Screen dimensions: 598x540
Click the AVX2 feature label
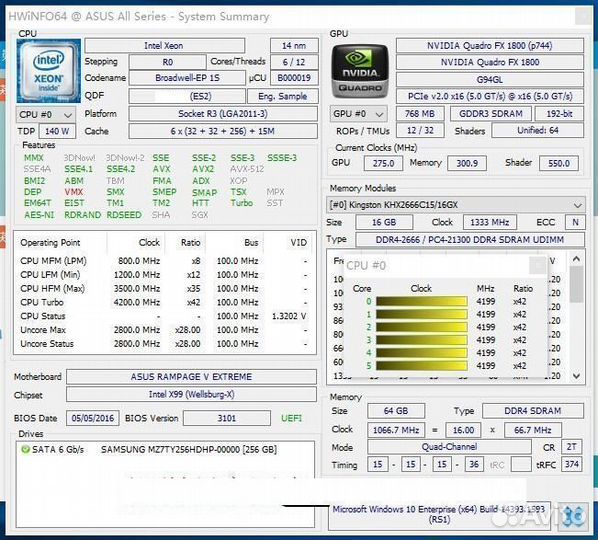click(x=203, y=169)
